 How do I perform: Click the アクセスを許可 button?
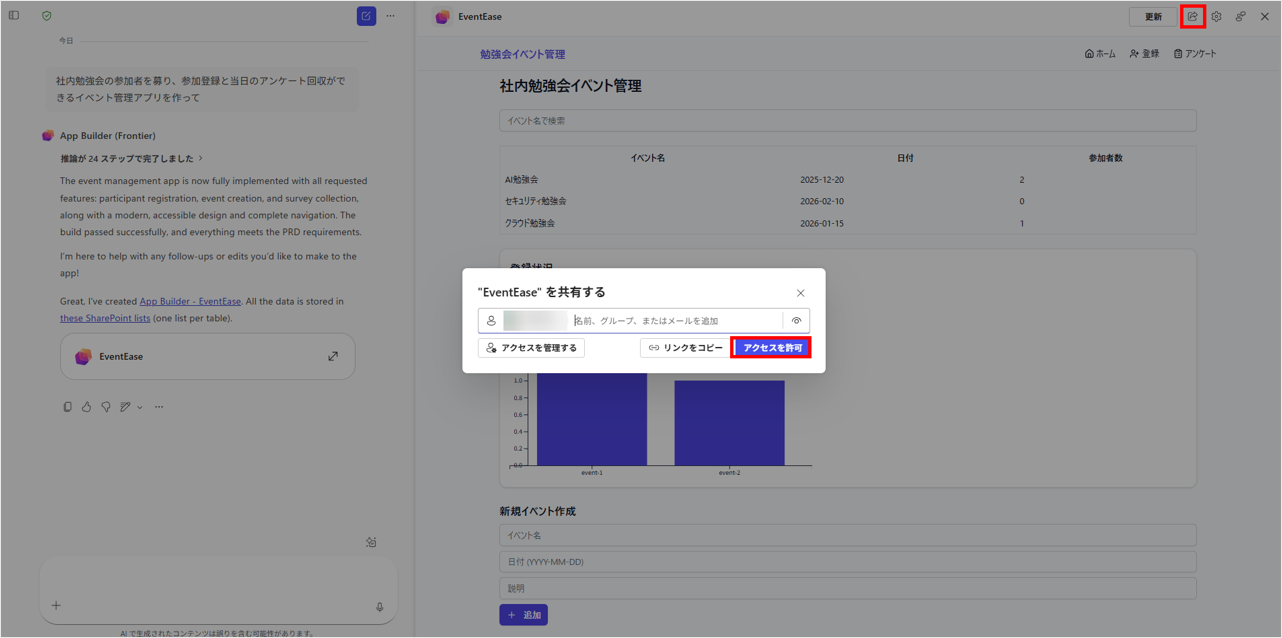pos(772,348)
